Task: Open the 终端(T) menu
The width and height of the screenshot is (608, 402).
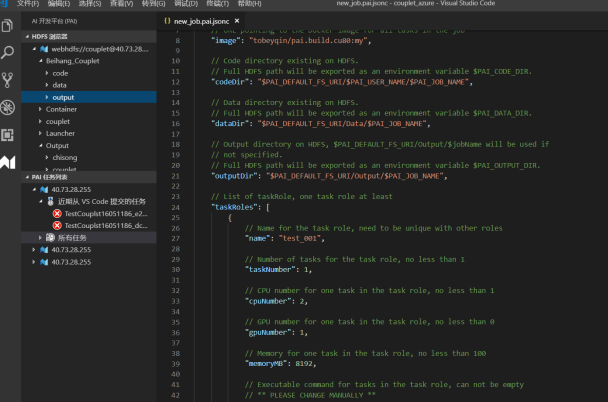Action: click(x=218, y=3)
